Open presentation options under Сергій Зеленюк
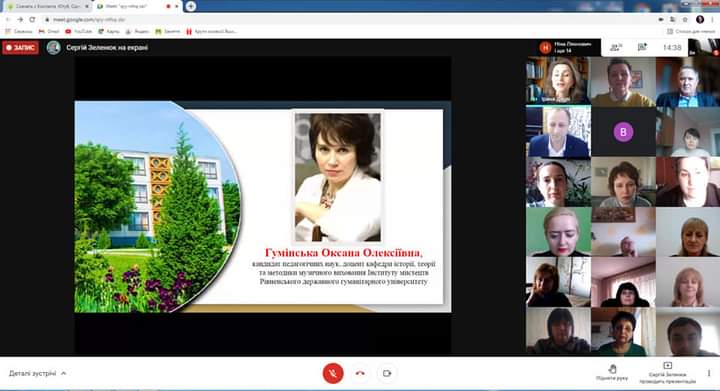720x391 pixels. tap(668, 373)
